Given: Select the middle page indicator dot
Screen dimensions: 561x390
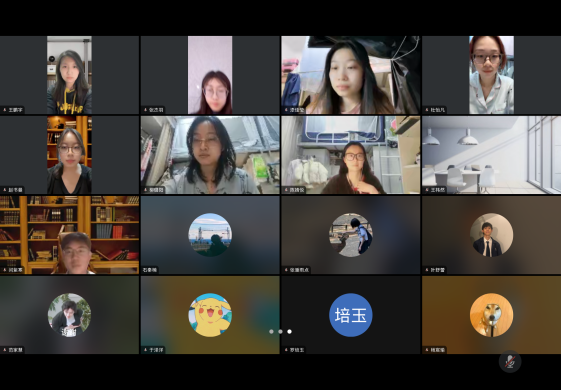Looking at the screenshot, I should coord(280,332).
